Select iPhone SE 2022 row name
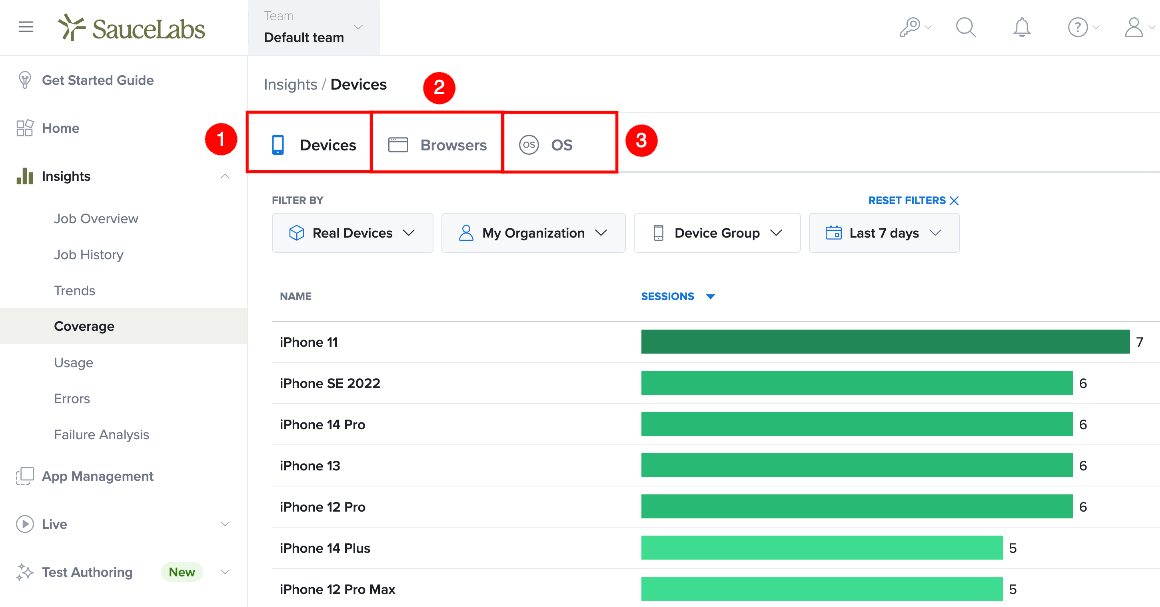1160x607 pixels. (330, 383)
